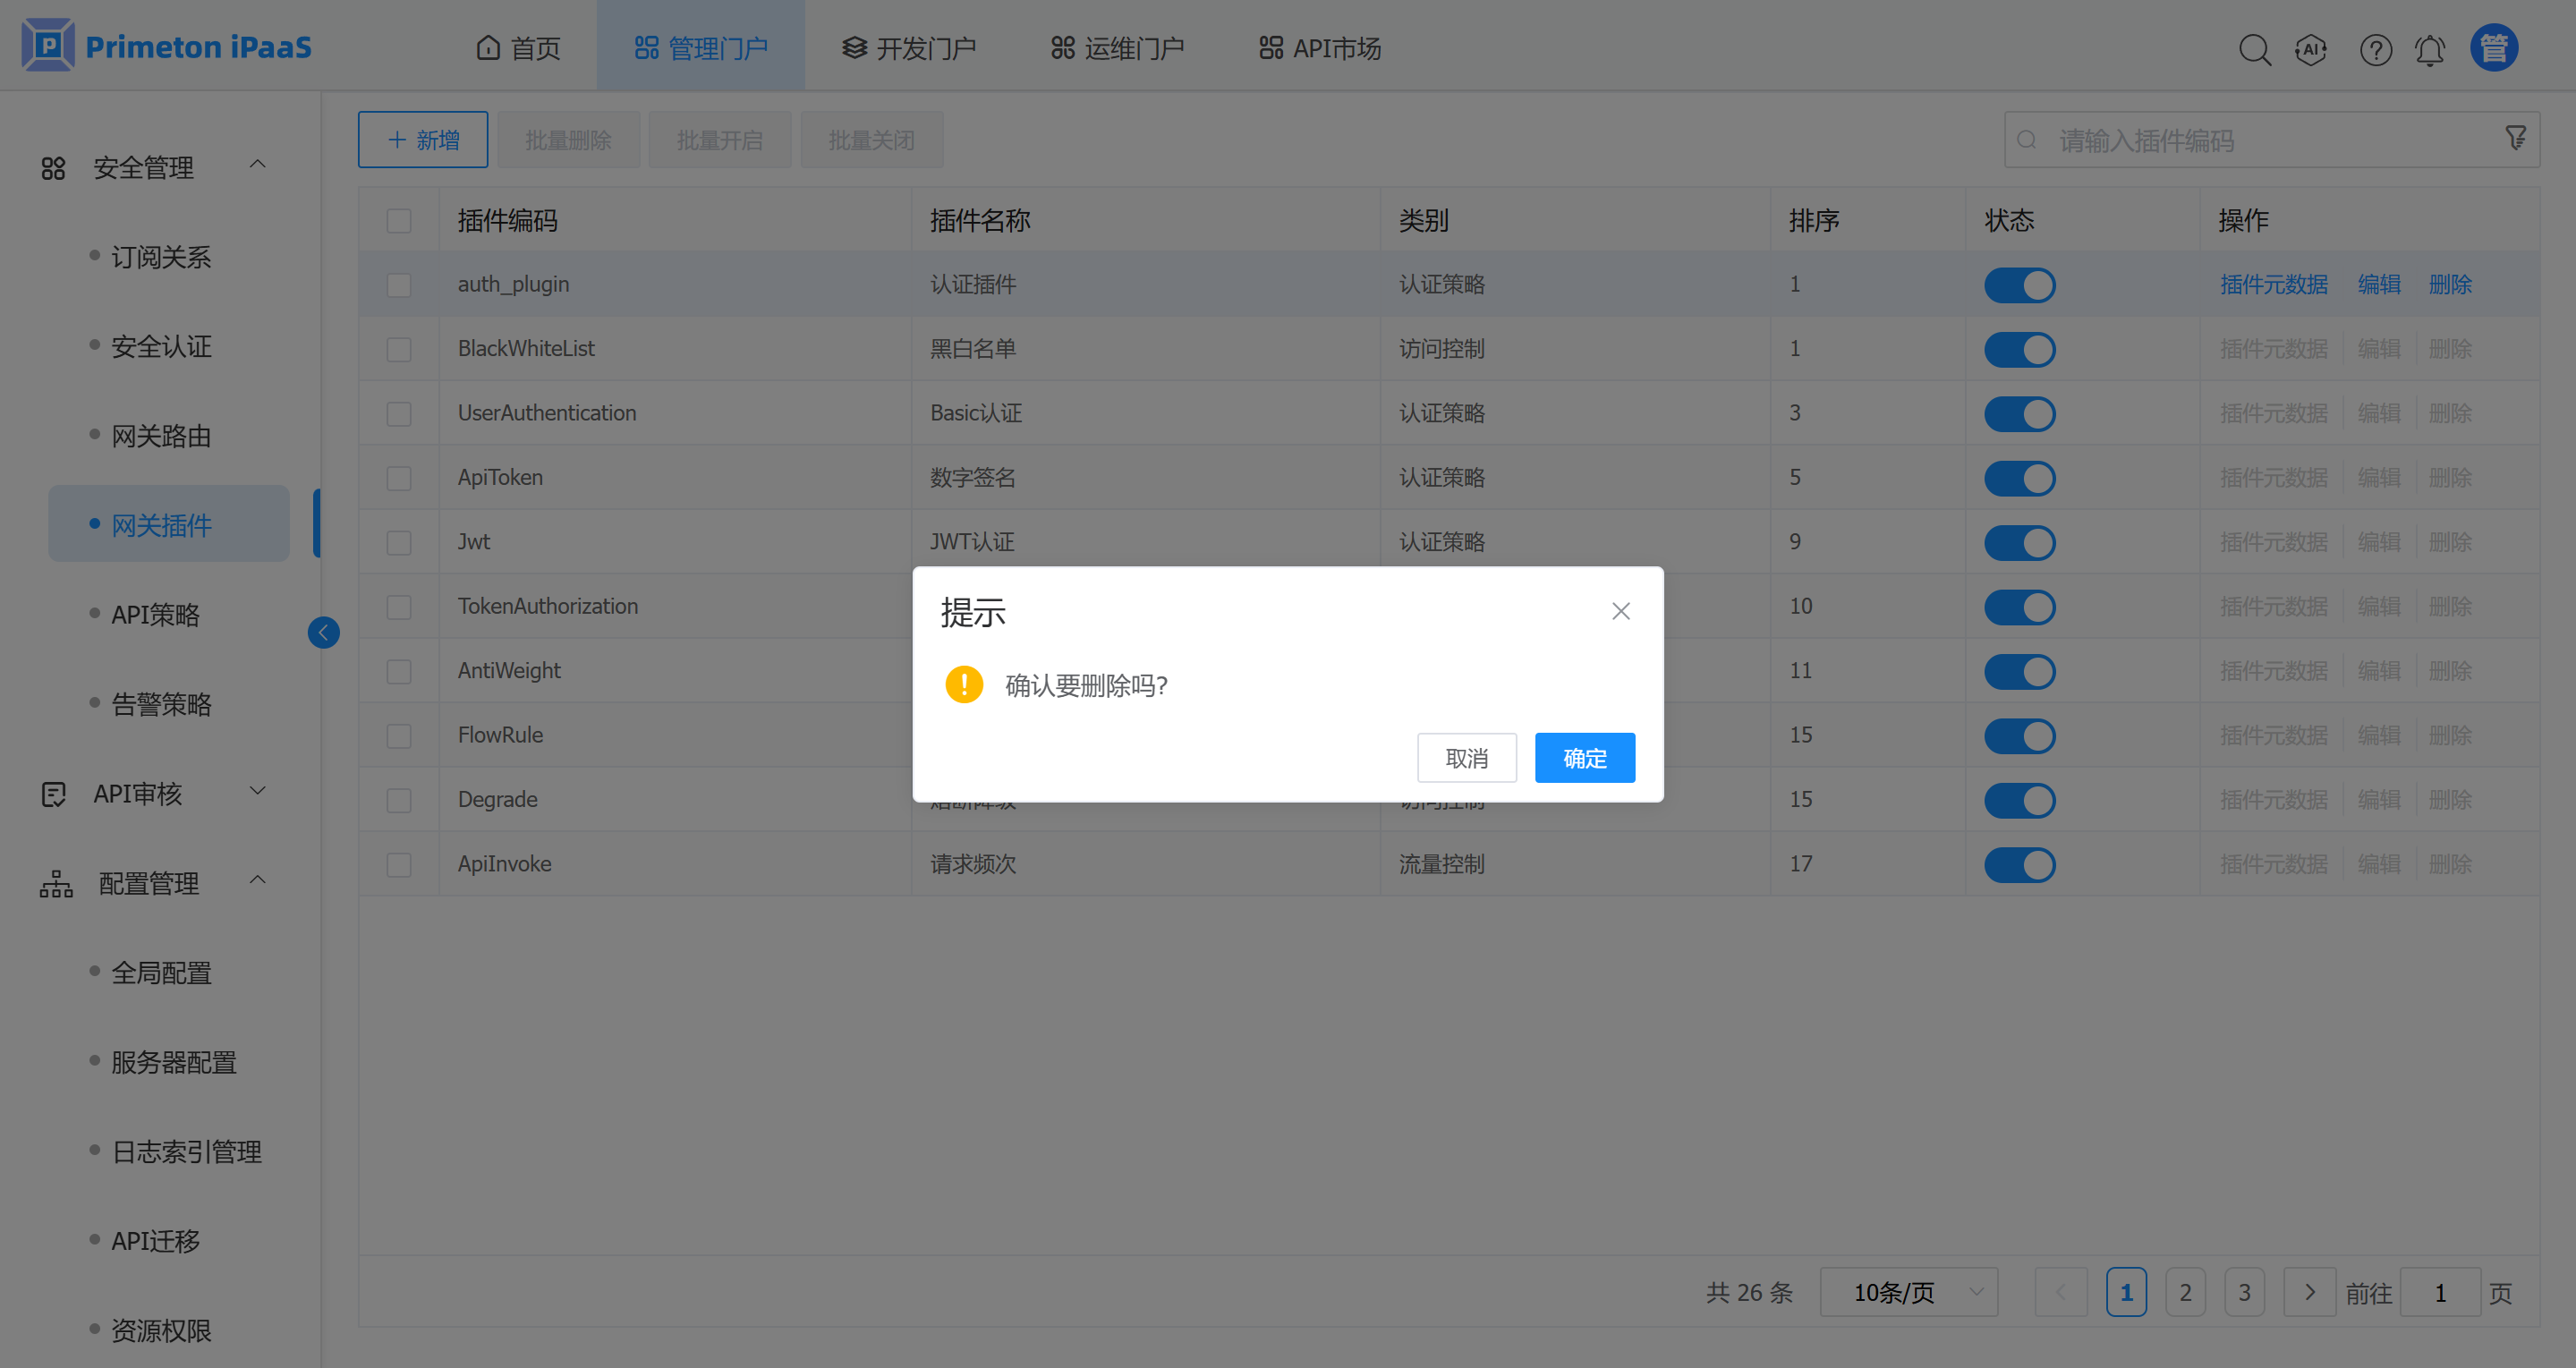Open the 10条/页 page size dropdown
Screen dimensions: 2576x1368
pyautogui.click(x=1908, y=1292)
